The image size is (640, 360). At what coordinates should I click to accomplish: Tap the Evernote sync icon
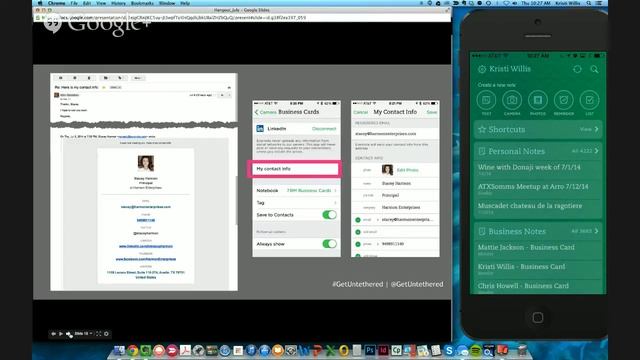[x=577, y=69]
